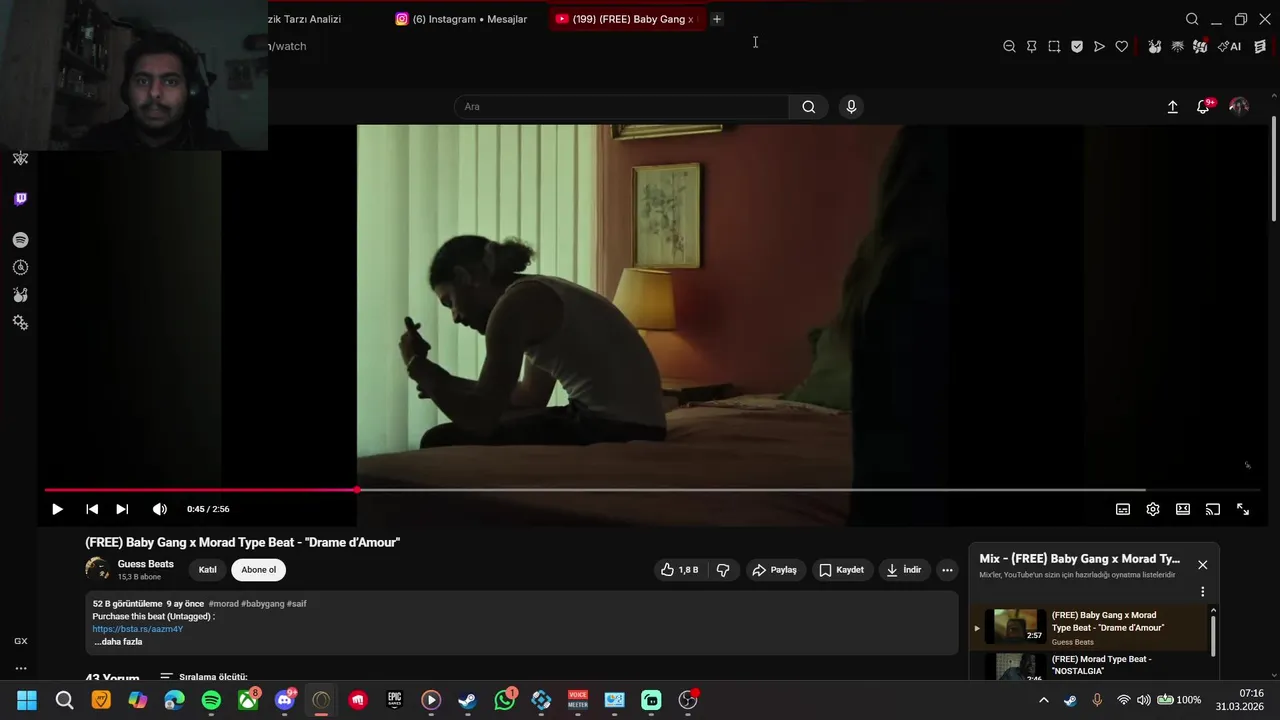Close the mix playlist panel
The width and height of the screenshot is (1280, 720).
[x=1203, y=565]
